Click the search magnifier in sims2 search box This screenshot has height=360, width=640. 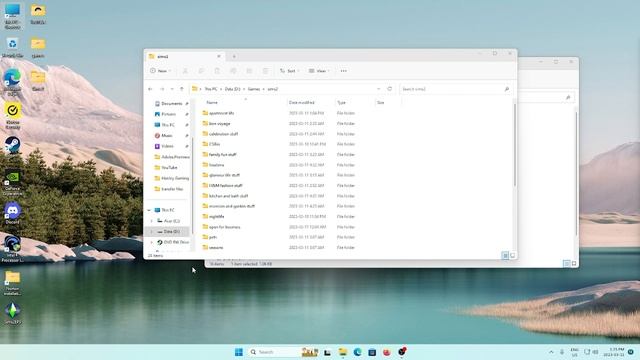[507, 89]
